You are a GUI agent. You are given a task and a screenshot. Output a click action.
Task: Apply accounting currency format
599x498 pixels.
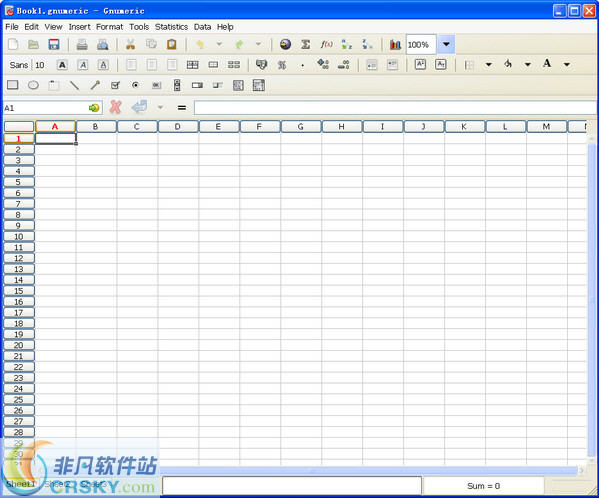pyautogui.click(x=261, y=65)
